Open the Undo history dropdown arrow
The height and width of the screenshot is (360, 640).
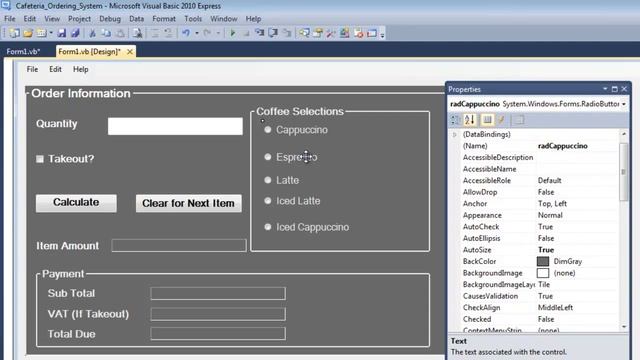(x=197, y=33)
